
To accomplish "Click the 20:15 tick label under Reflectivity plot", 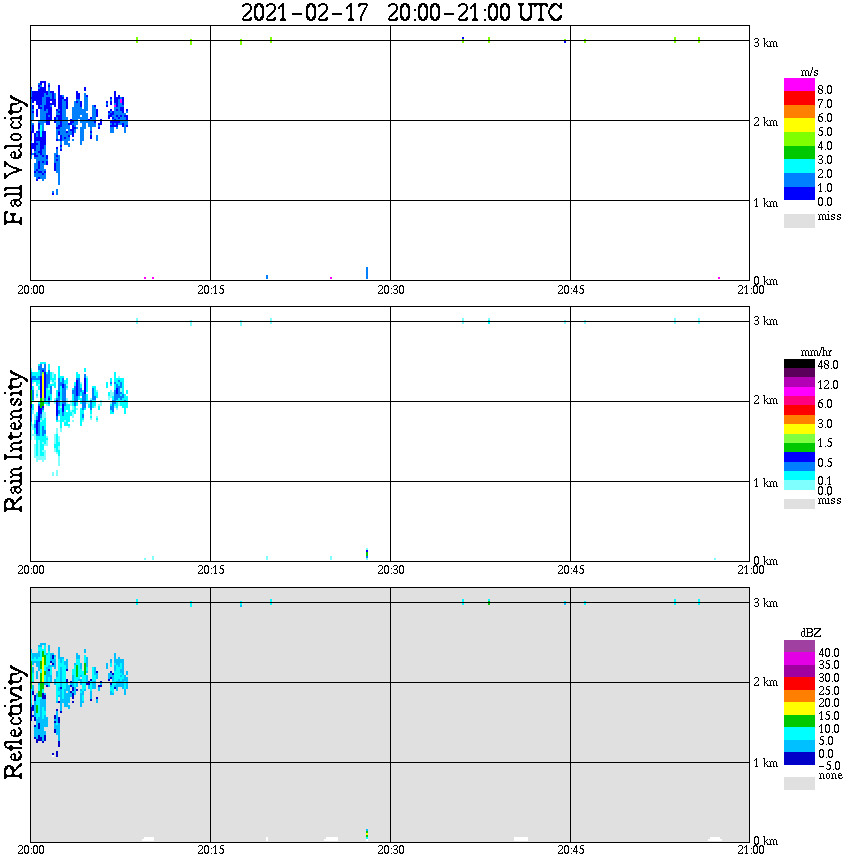I will (x=211, y=850).
